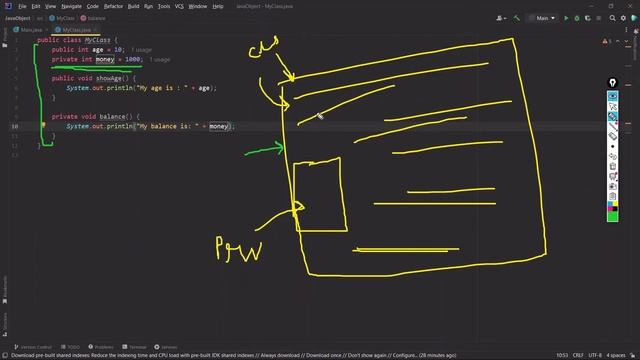Open the Version Control tool window
The height and width of the screenshot is (360, 640).
tap(33, 347)
